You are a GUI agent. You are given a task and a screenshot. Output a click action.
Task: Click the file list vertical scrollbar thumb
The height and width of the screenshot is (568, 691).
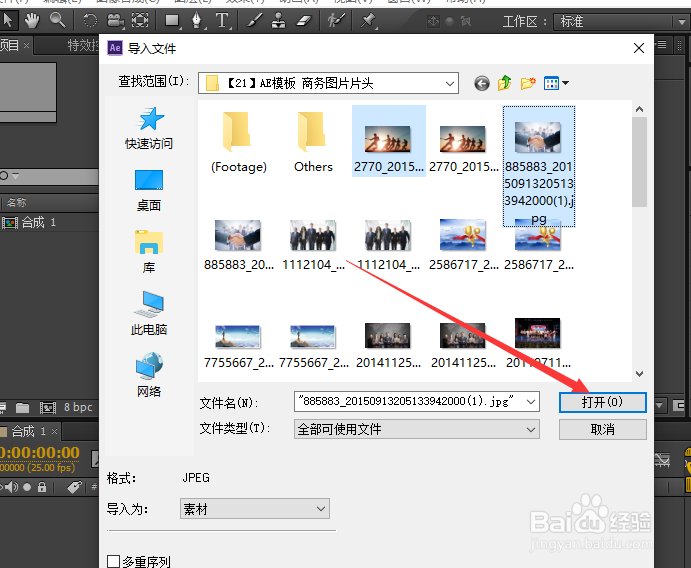pyautogui.click(x=639, y=162)
